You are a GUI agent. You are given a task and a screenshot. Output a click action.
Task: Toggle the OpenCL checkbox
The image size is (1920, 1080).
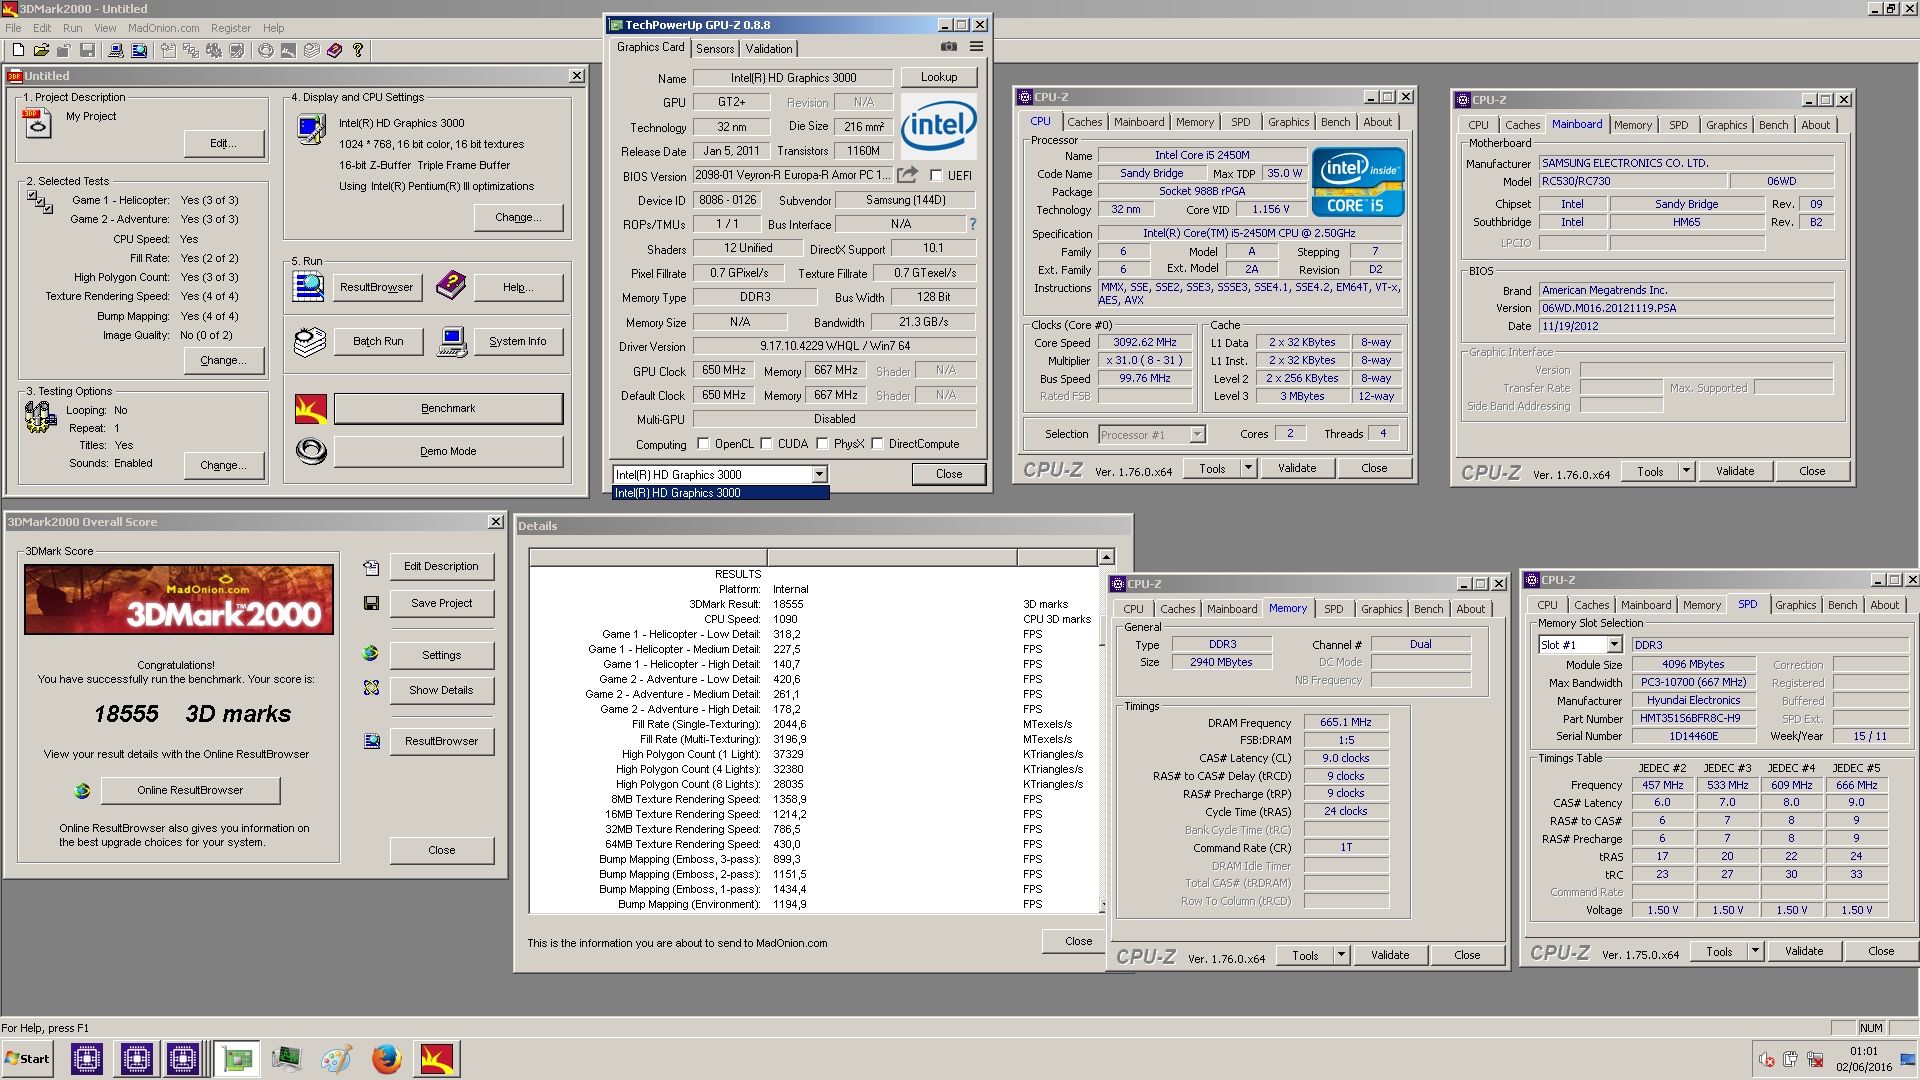(703, 444)
